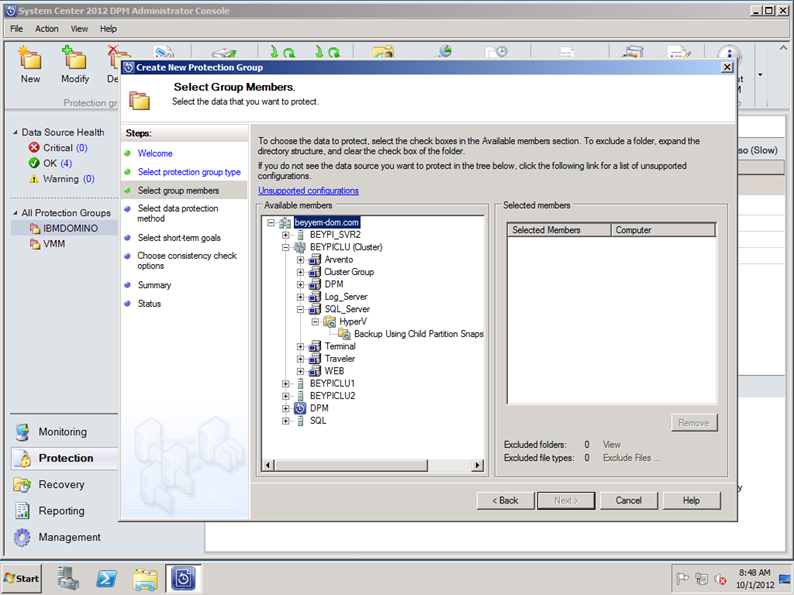This screenshot has height=595, width=794.
Task: Open the Action menu
Action: pos(47,29)
